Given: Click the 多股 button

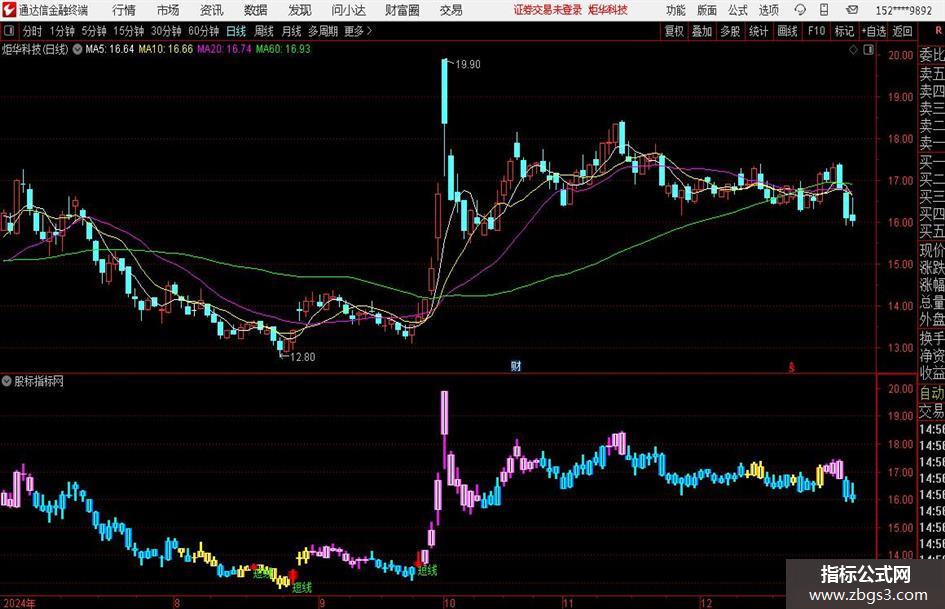Looking at the screenshot, I should (730, 31).
